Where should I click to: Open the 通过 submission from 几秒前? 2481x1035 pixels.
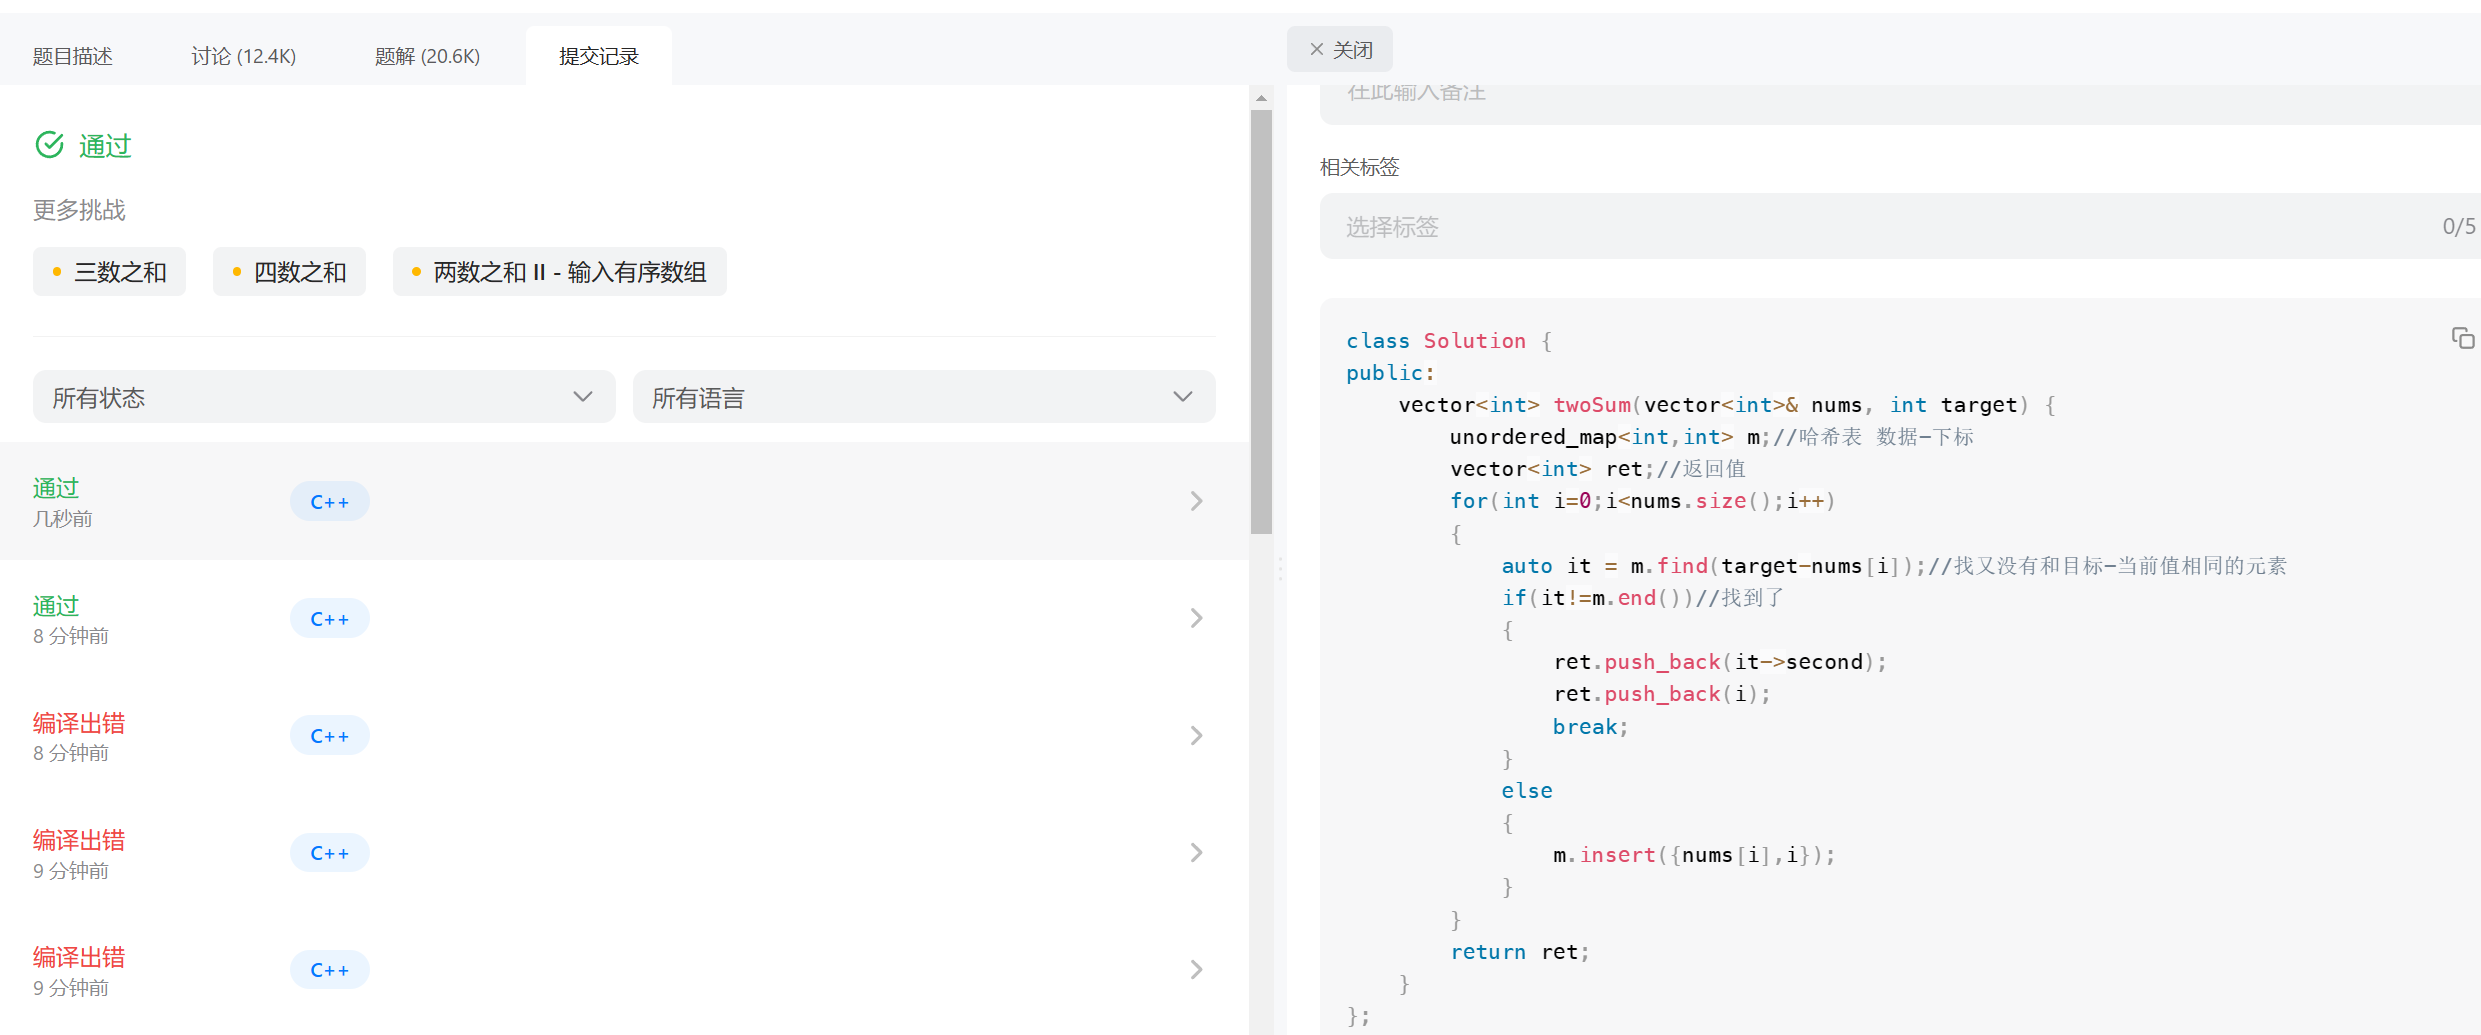coord(624,501)
